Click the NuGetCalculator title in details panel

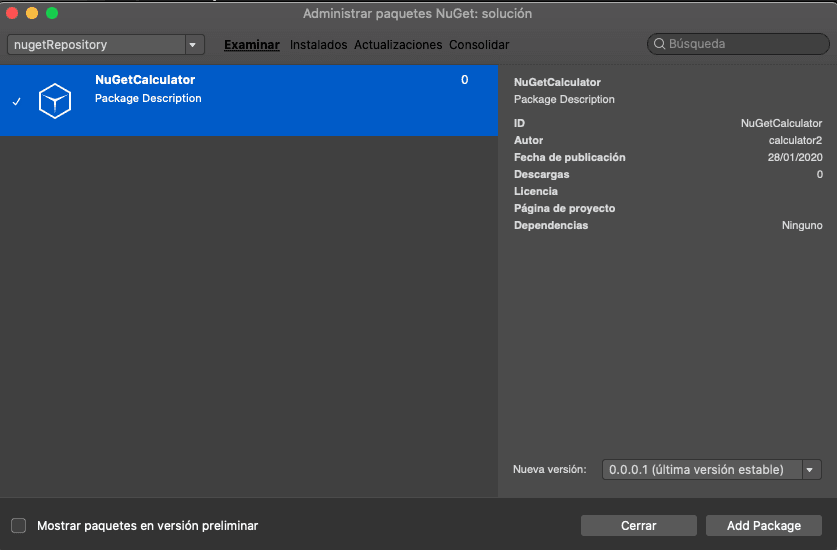click(x=557, y=82)
